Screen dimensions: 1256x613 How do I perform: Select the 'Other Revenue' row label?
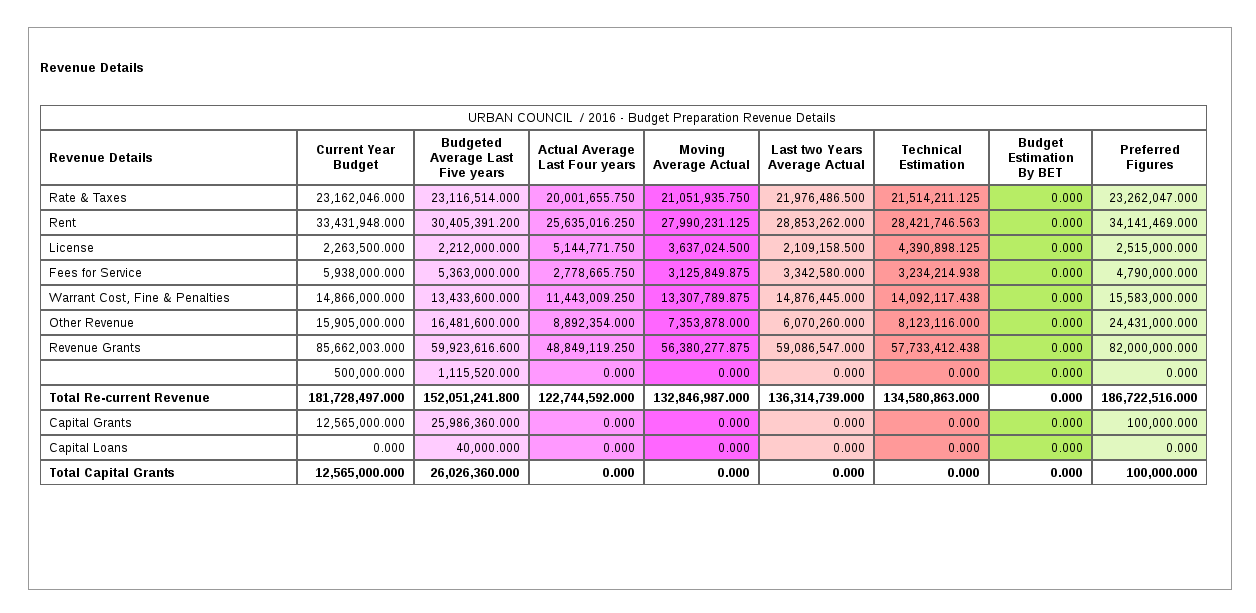click(x=91, y=323)
